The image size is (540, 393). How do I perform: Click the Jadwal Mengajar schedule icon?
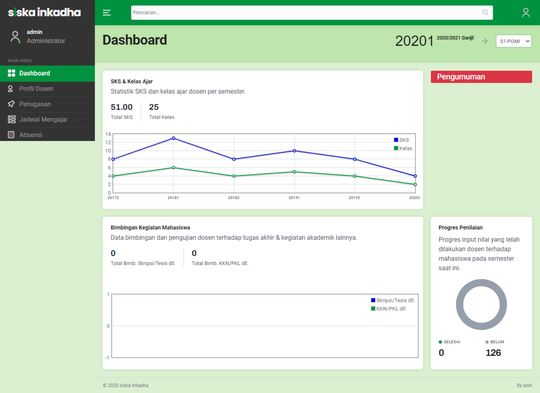click(x=12, y=120)
